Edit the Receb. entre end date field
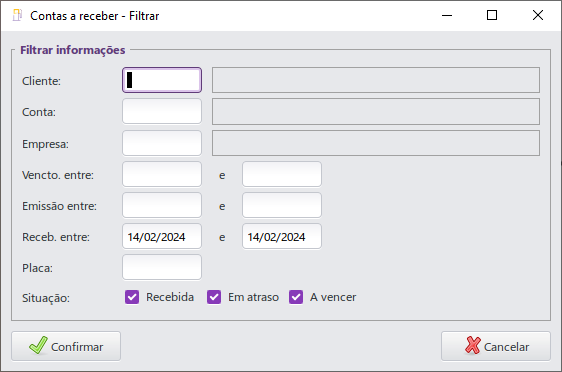The width and height of the screenshot is (562, 372). (282, 237)
